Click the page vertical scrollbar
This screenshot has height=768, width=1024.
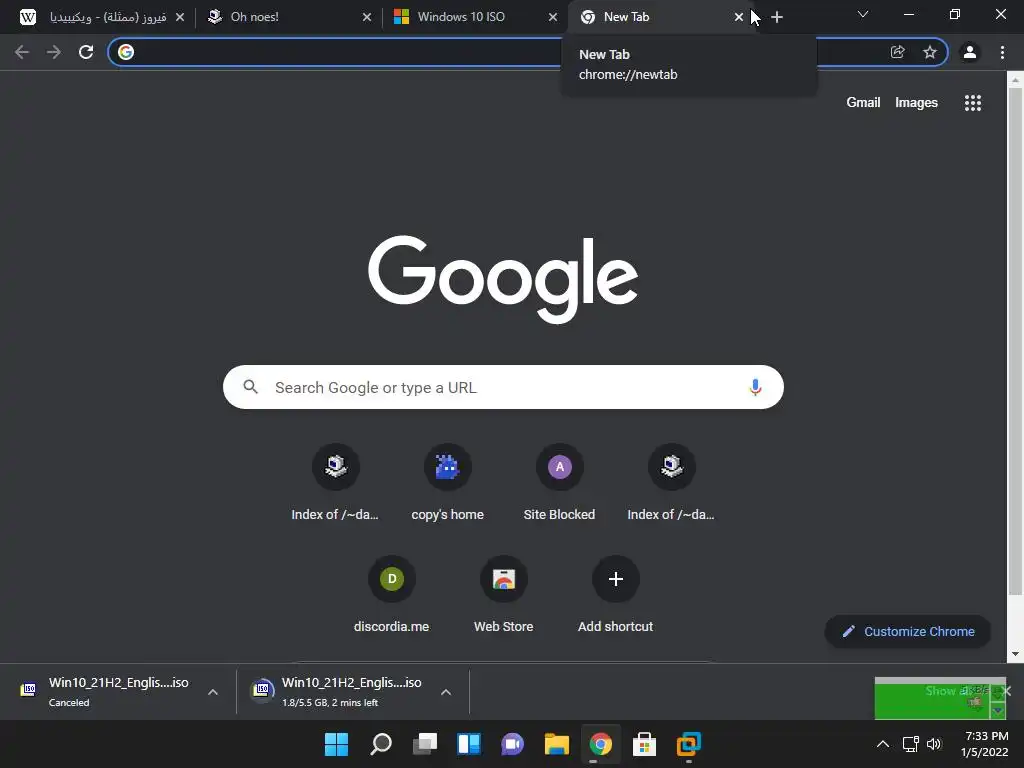pyautogui.click(x=1015, y=341)
